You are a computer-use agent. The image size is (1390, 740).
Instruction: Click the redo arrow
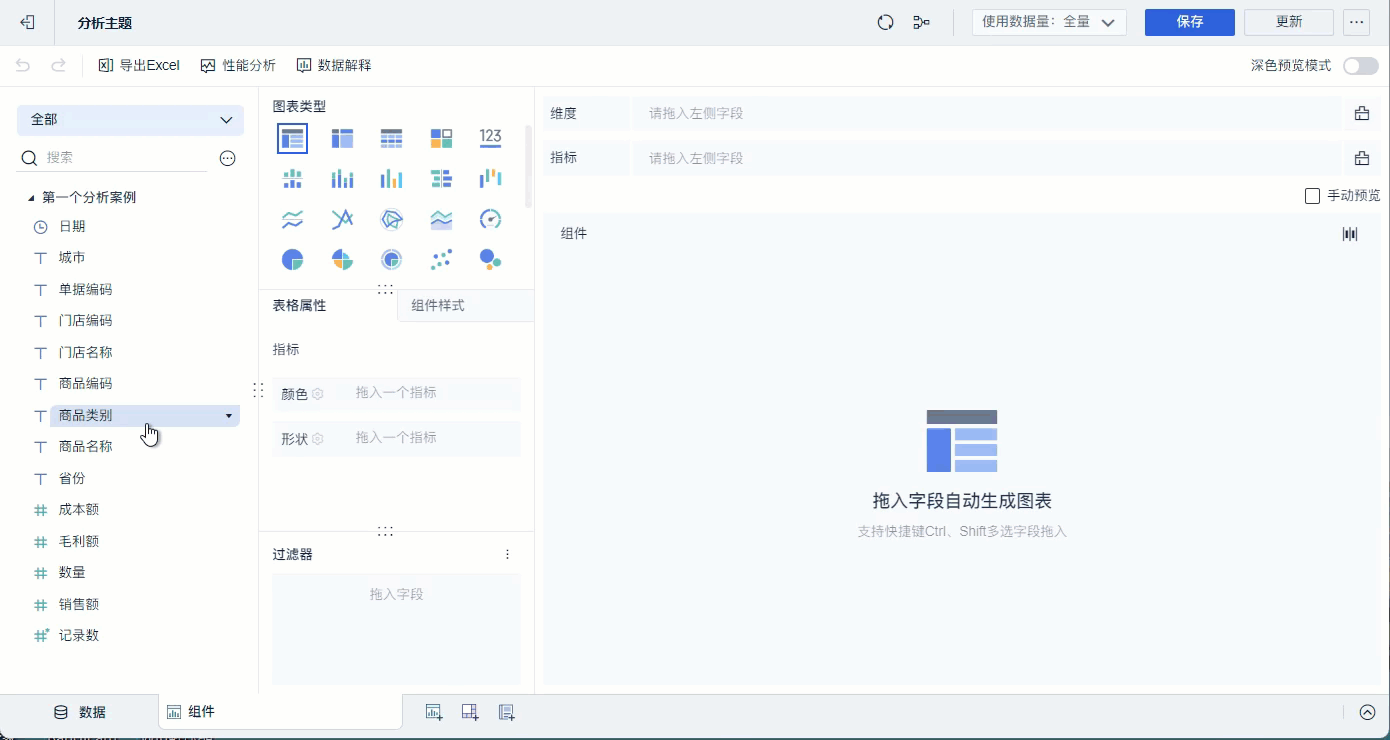58,65
